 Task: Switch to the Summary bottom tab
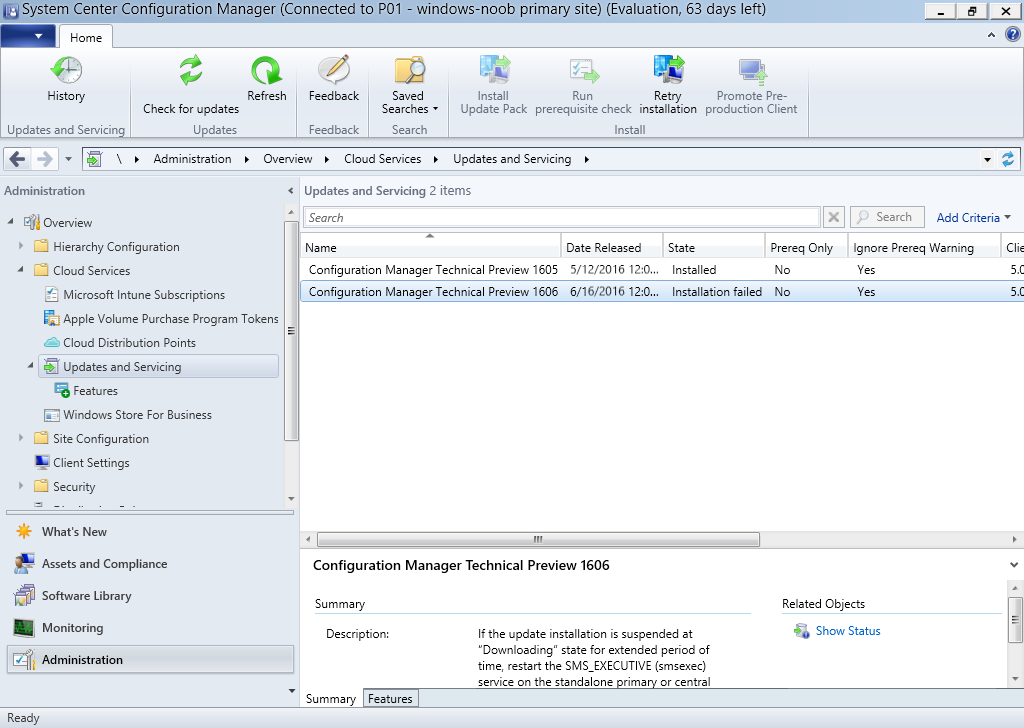tap(330, 699)
